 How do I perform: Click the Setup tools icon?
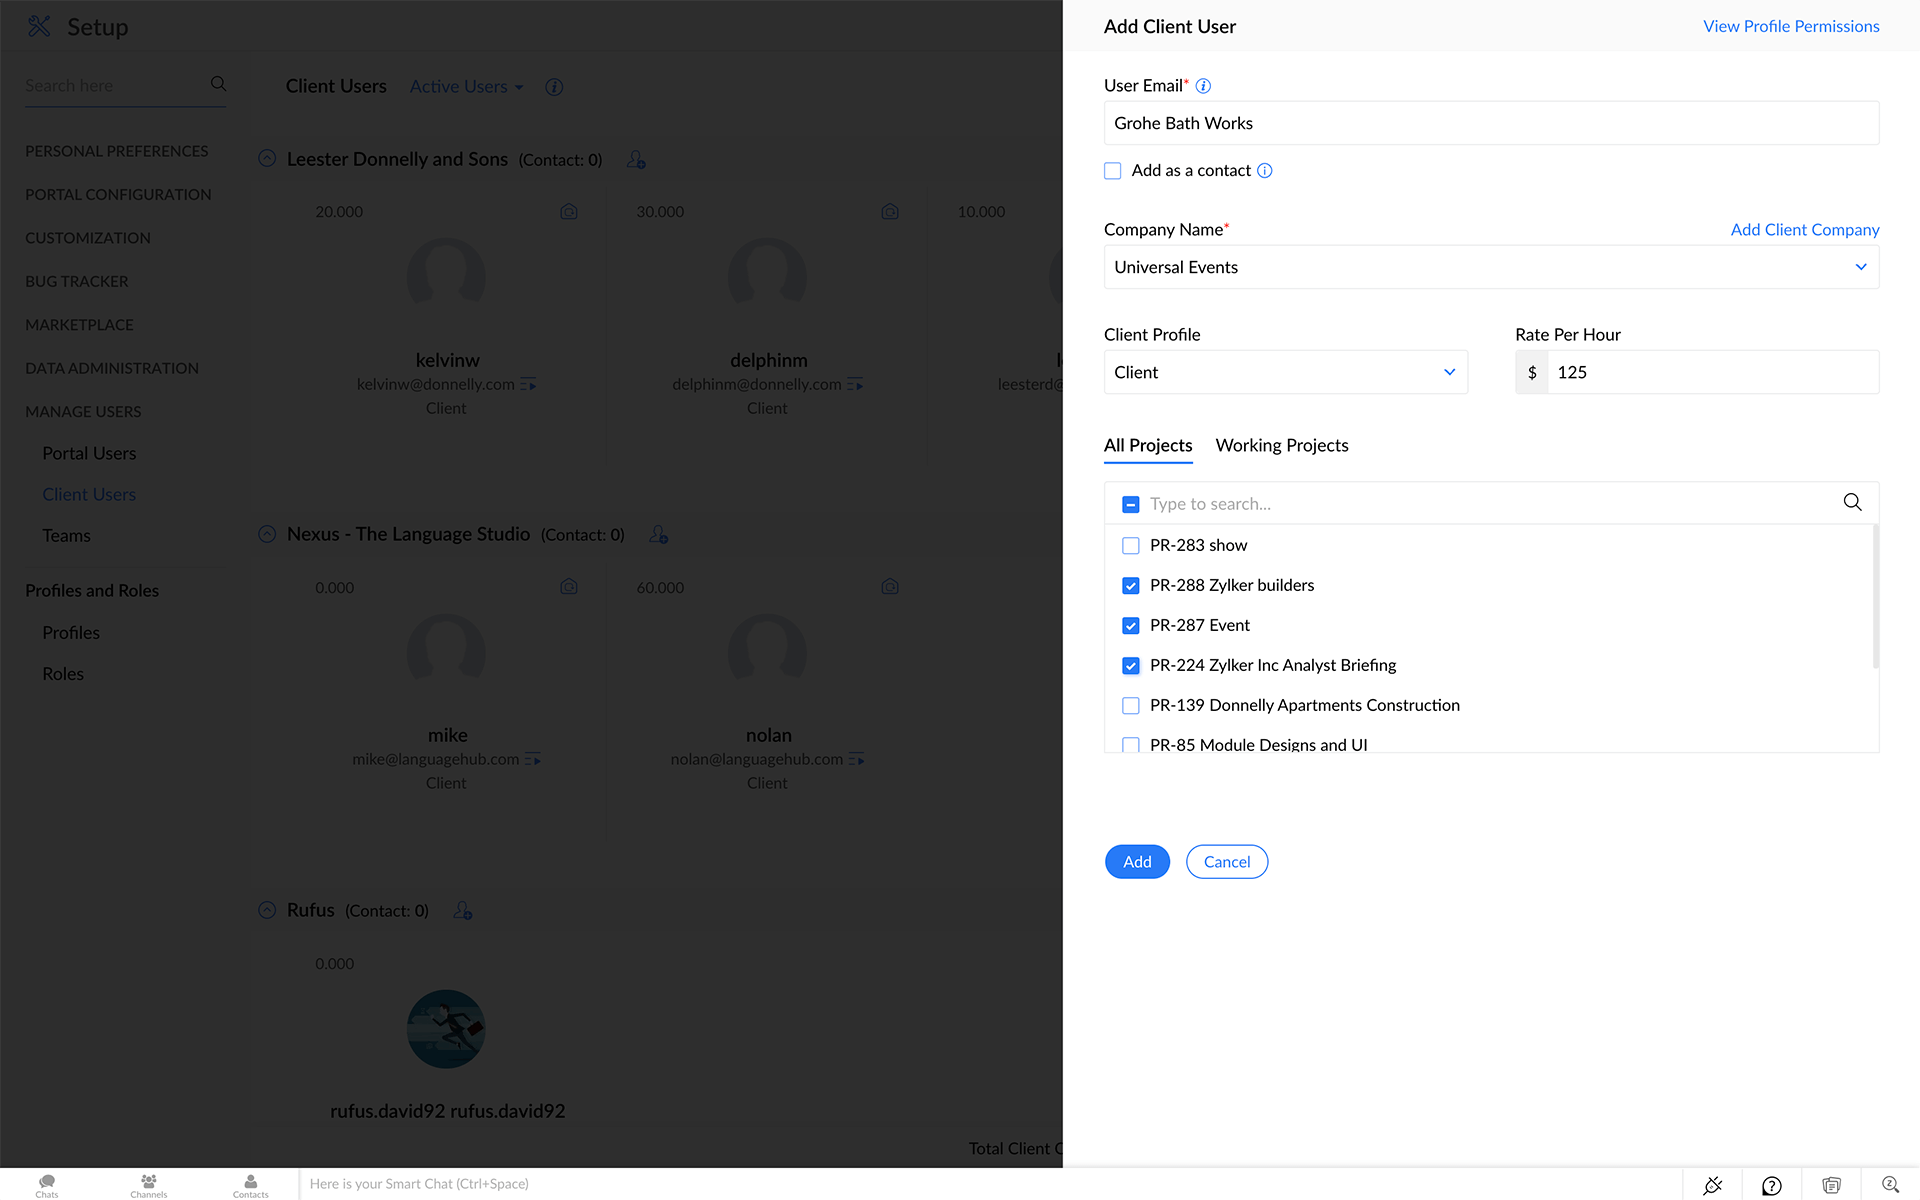click(x=39, y=26)
